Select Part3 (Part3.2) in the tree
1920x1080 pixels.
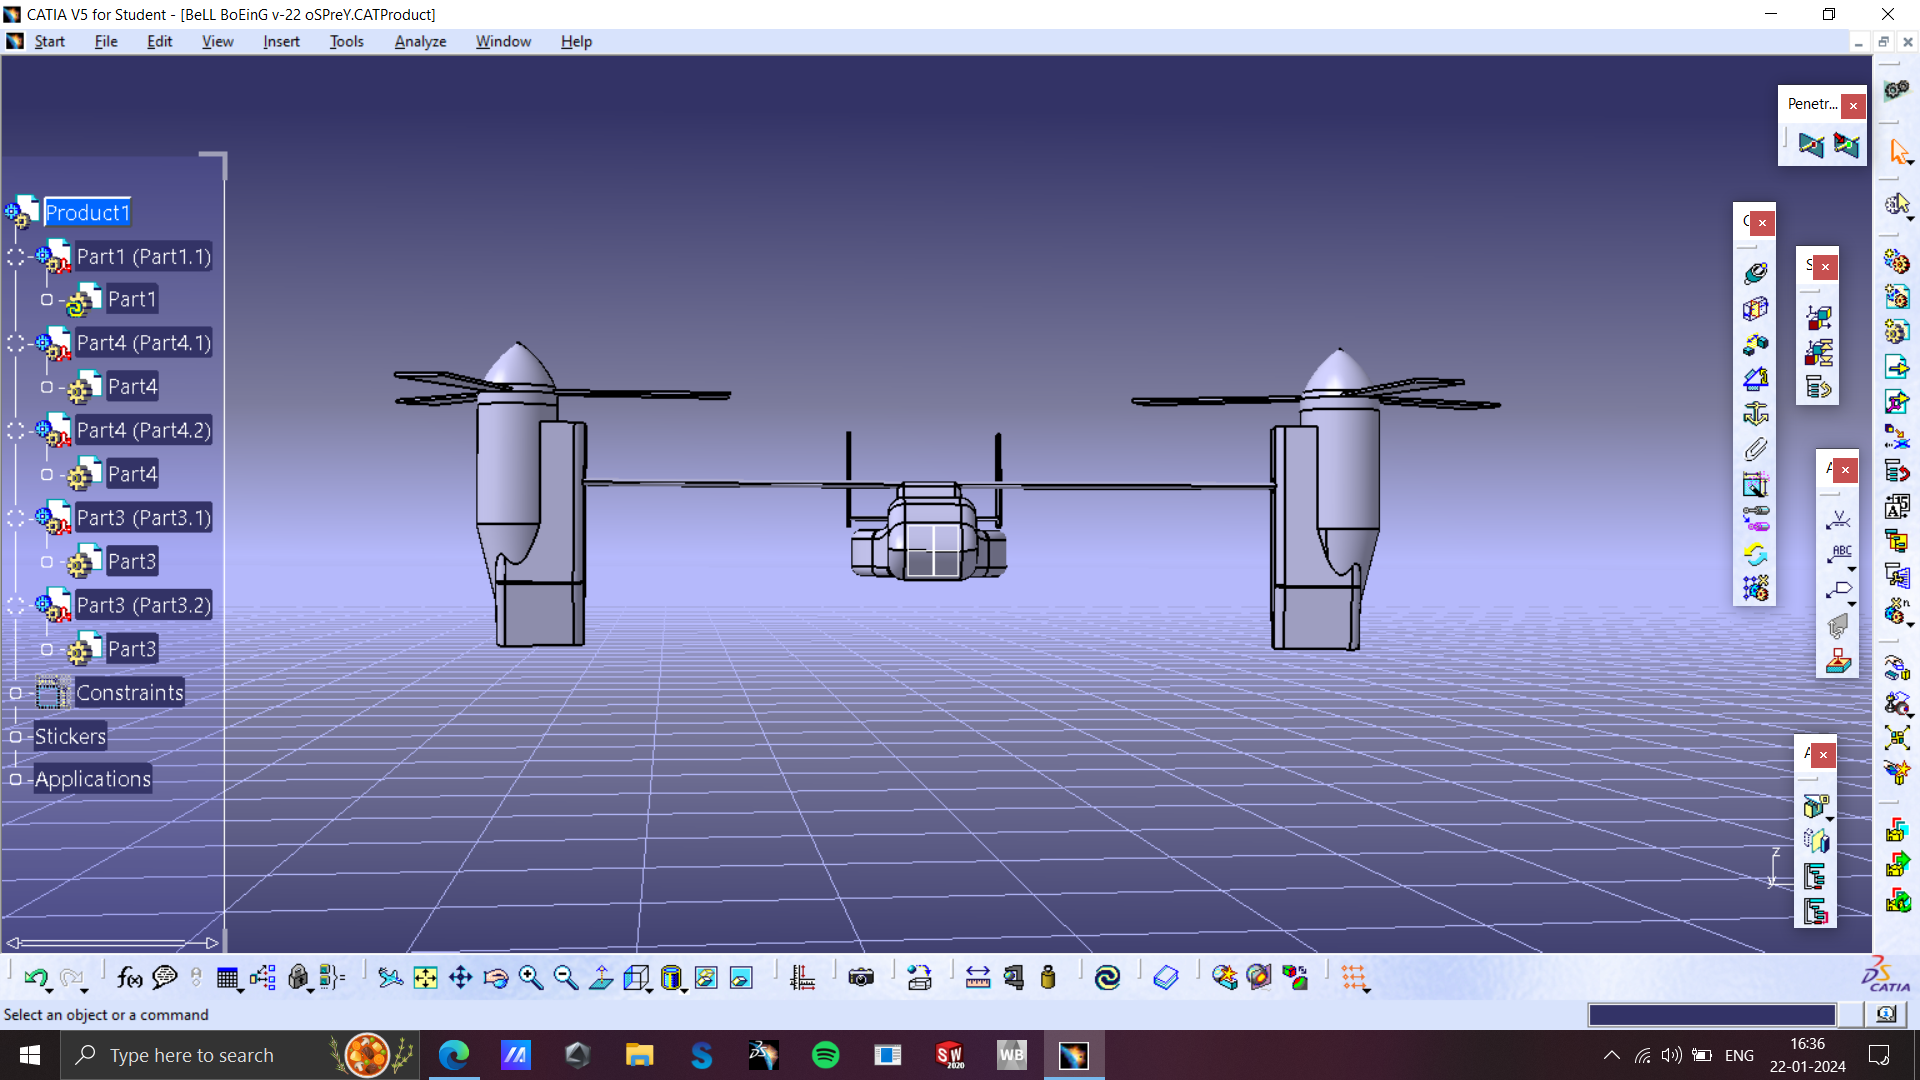(143, 605)
